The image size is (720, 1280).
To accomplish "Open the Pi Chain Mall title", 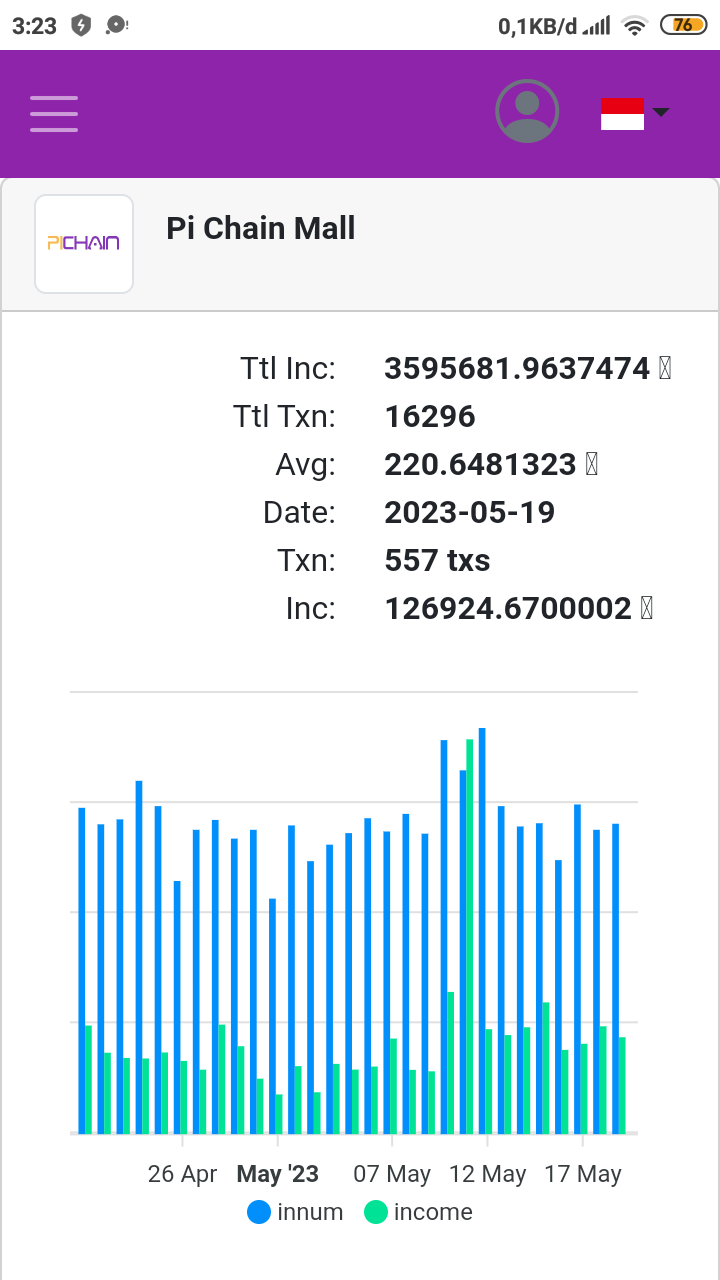I will pyautogui.click(x=261, y=229).
